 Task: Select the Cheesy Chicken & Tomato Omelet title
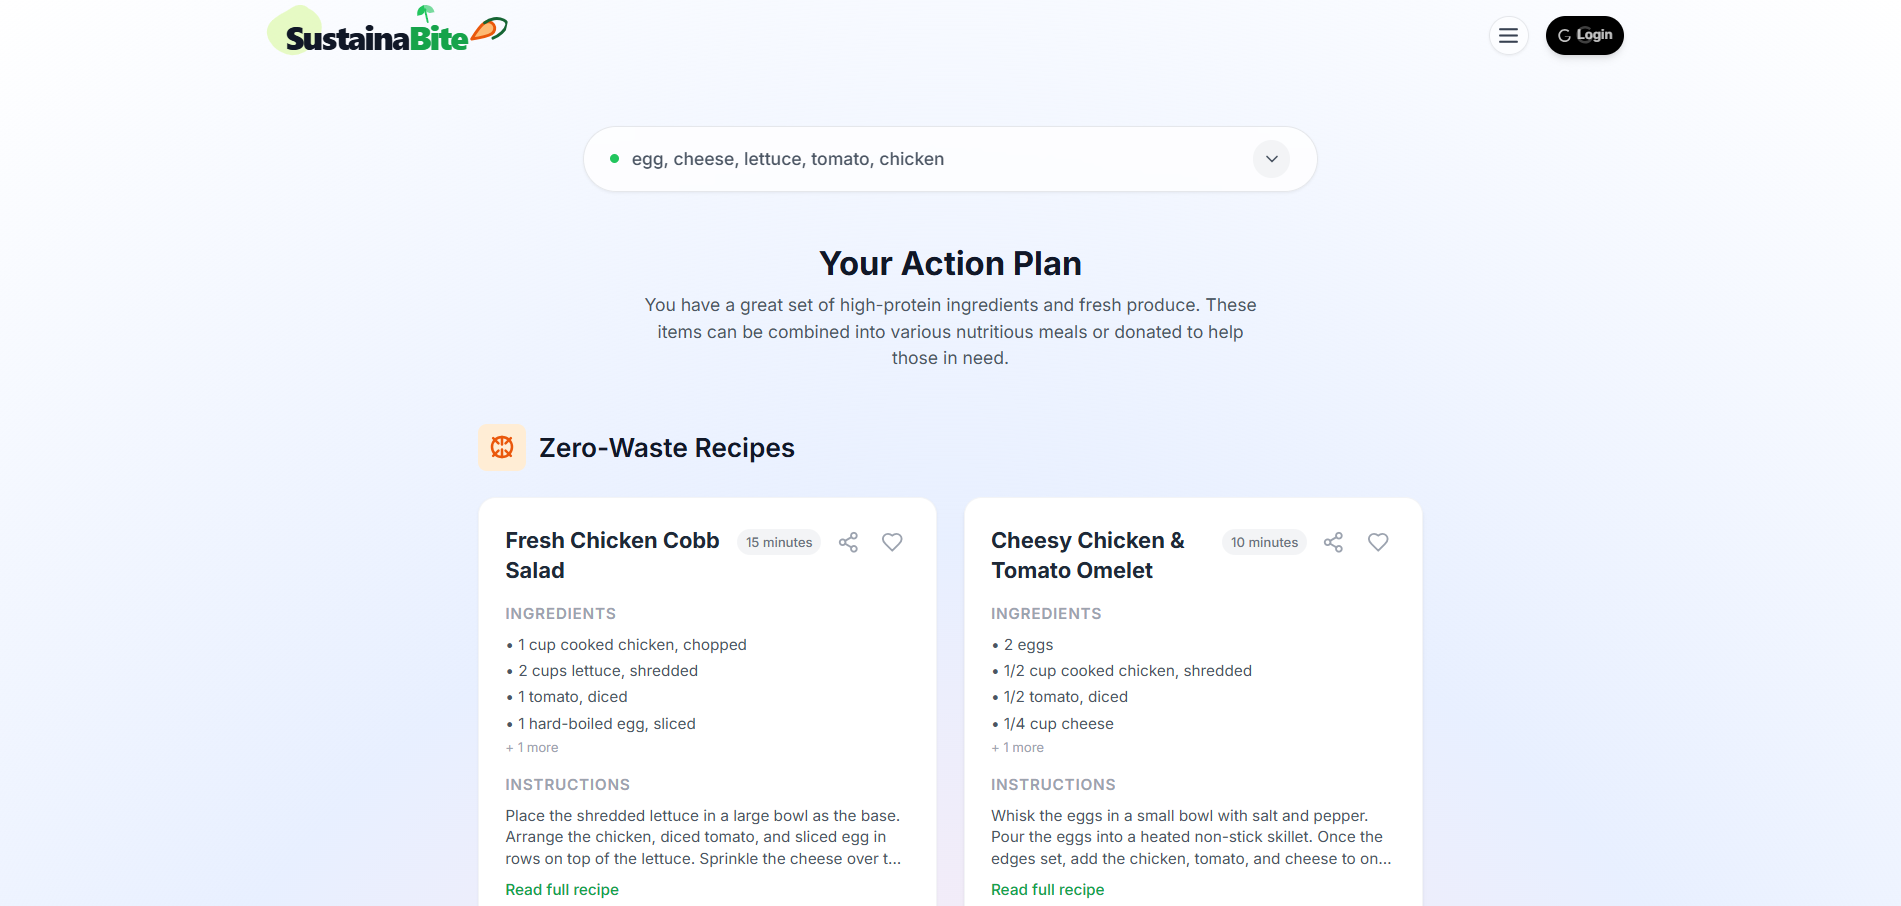coord(1088,554)
